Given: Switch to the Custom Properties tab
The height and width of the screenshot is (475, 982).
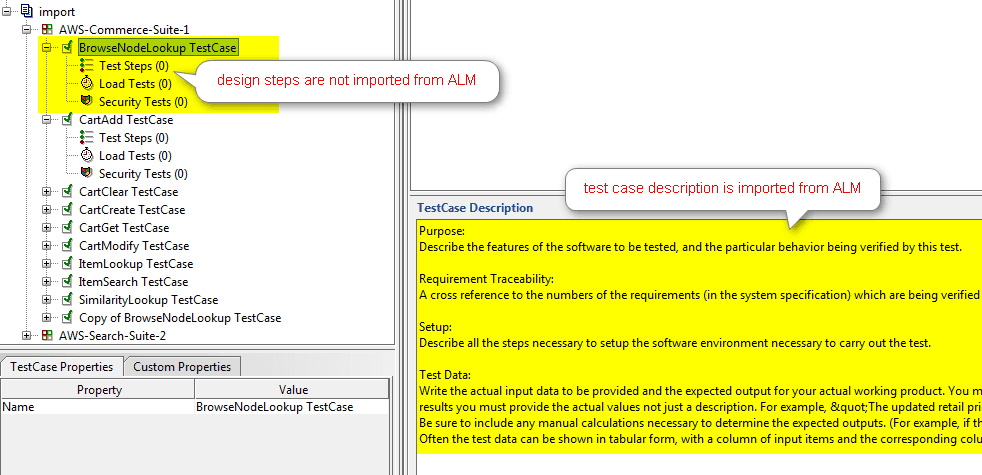Looking at the screenshot, I should point(182,367).
